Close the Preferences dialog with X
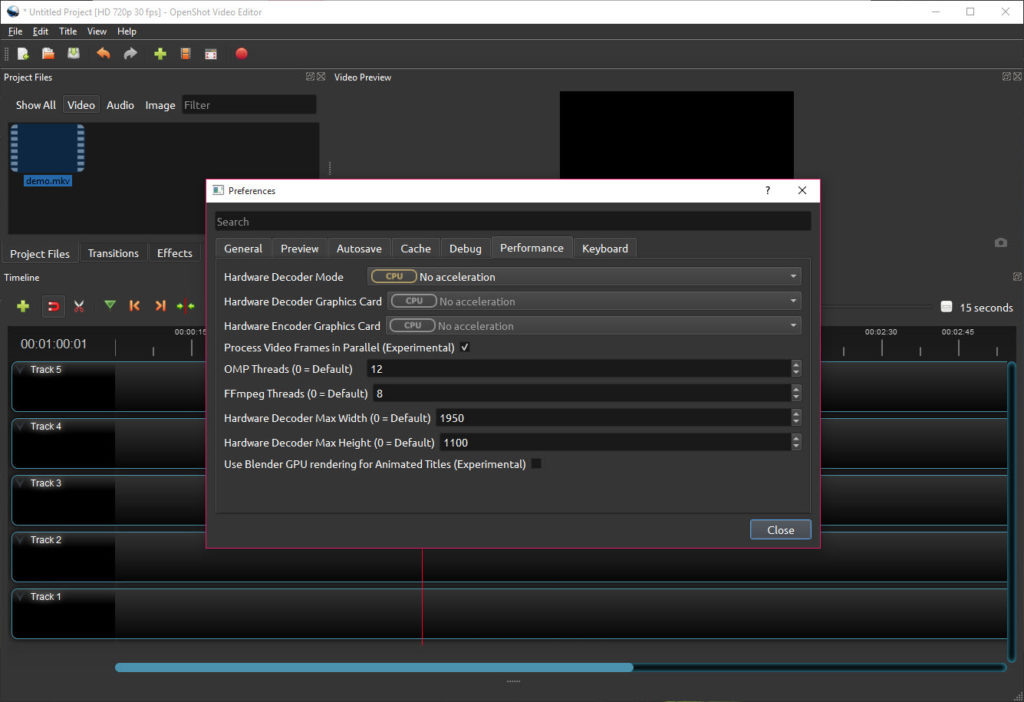The image size is (1024, 702). [802, 191]
